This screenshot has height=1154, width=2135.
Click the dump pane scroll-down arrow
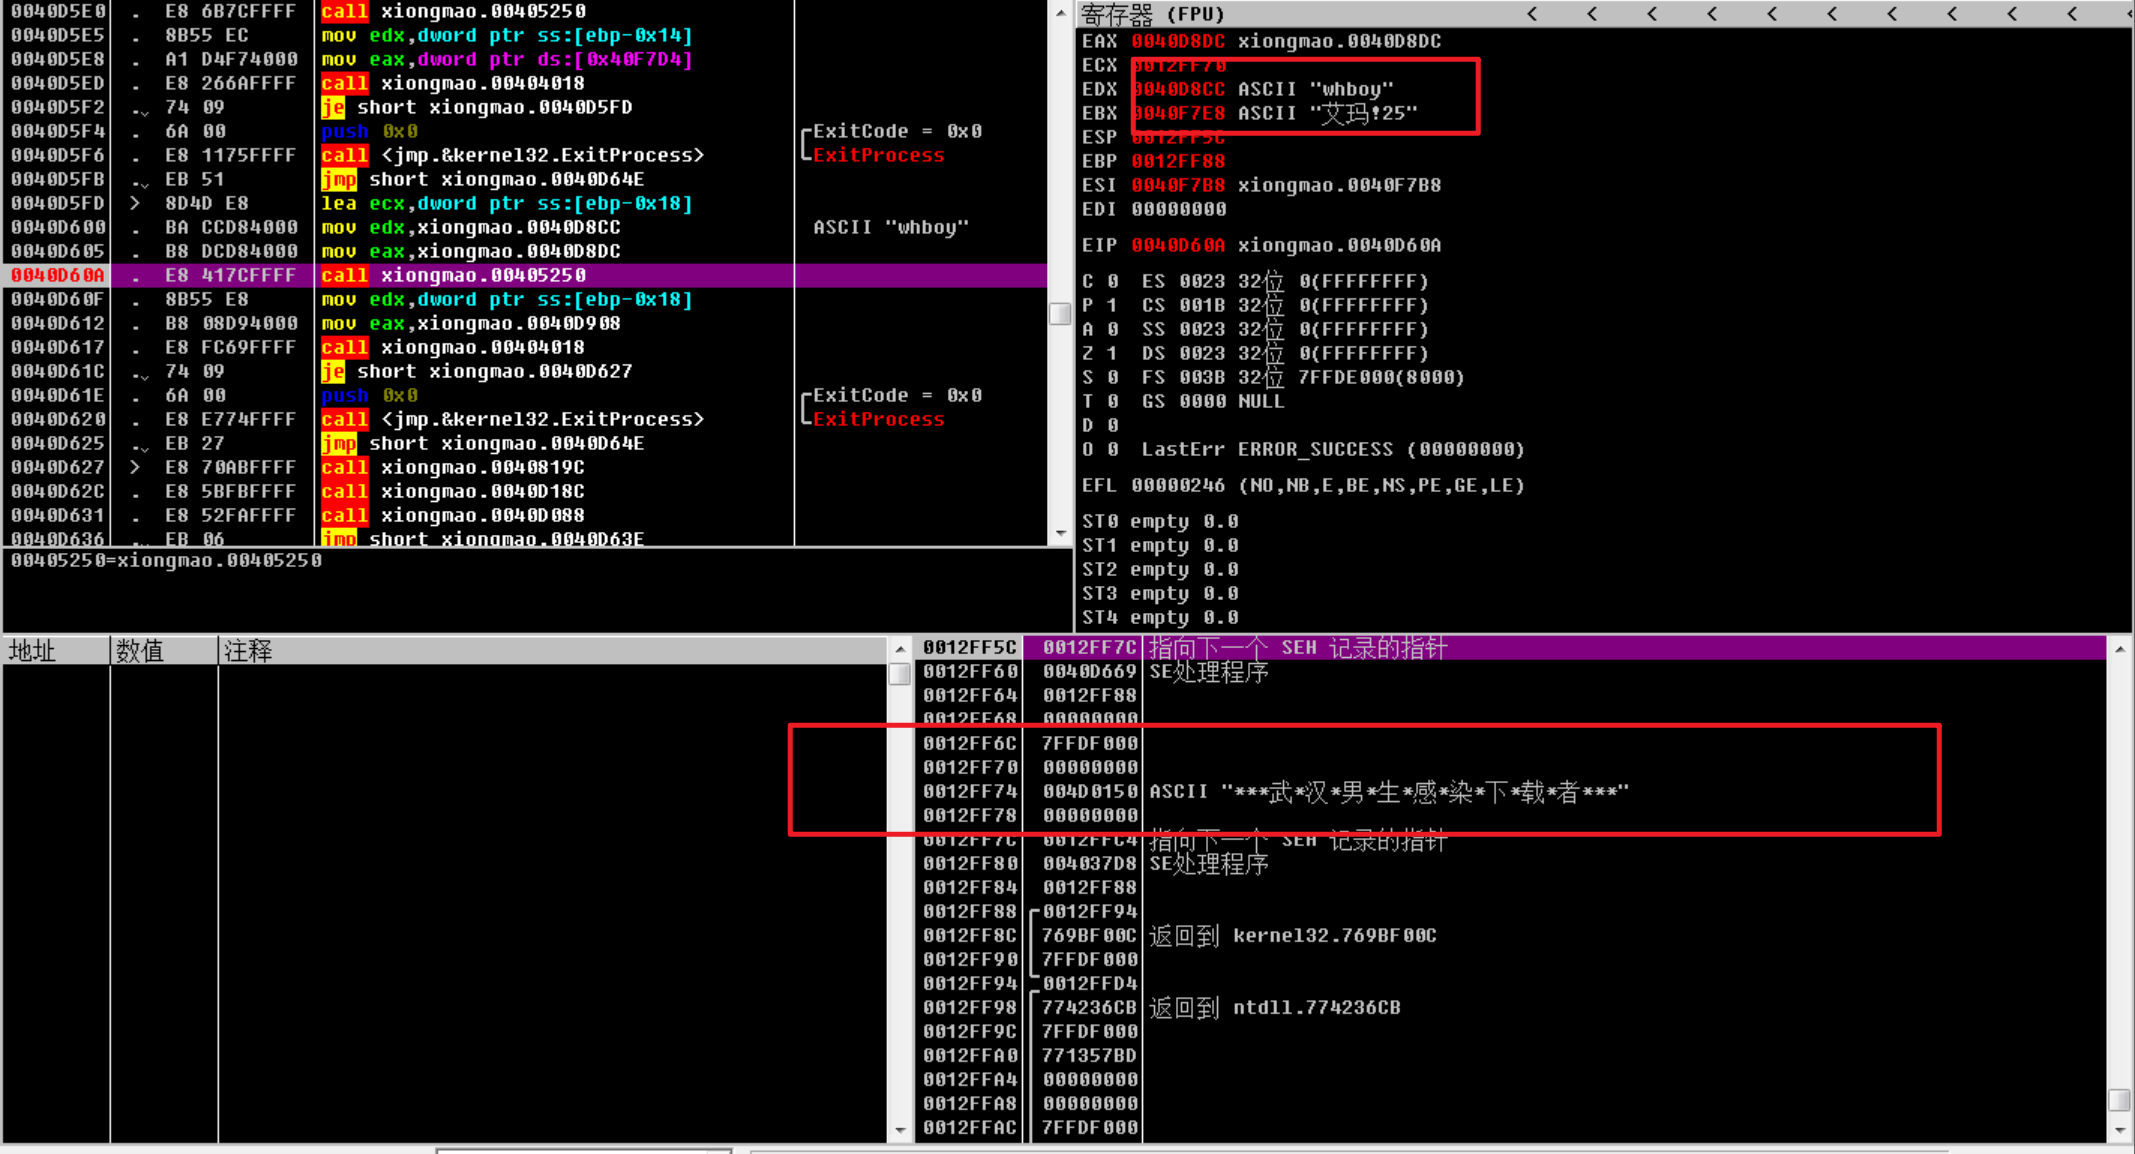(900, 1130)
